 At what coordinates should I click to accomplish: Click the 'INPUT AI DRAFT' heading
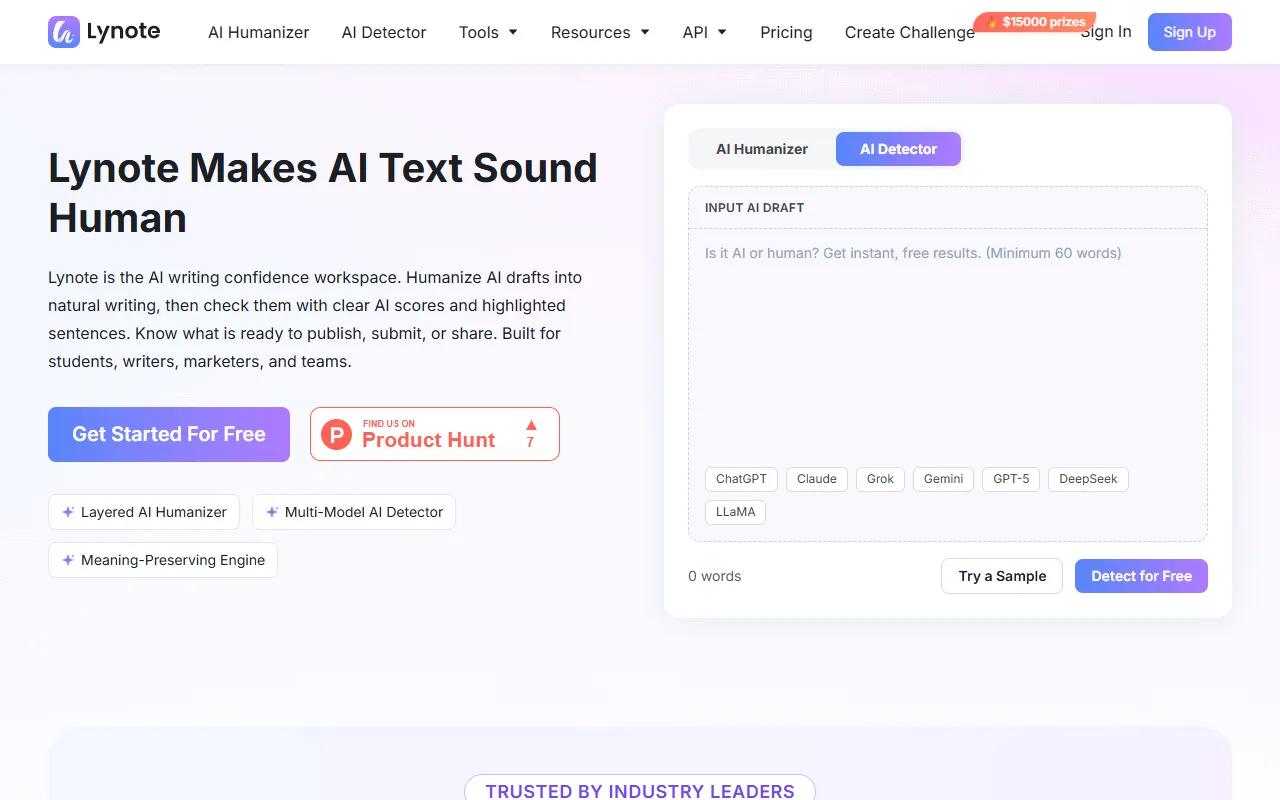click(755, 208)
